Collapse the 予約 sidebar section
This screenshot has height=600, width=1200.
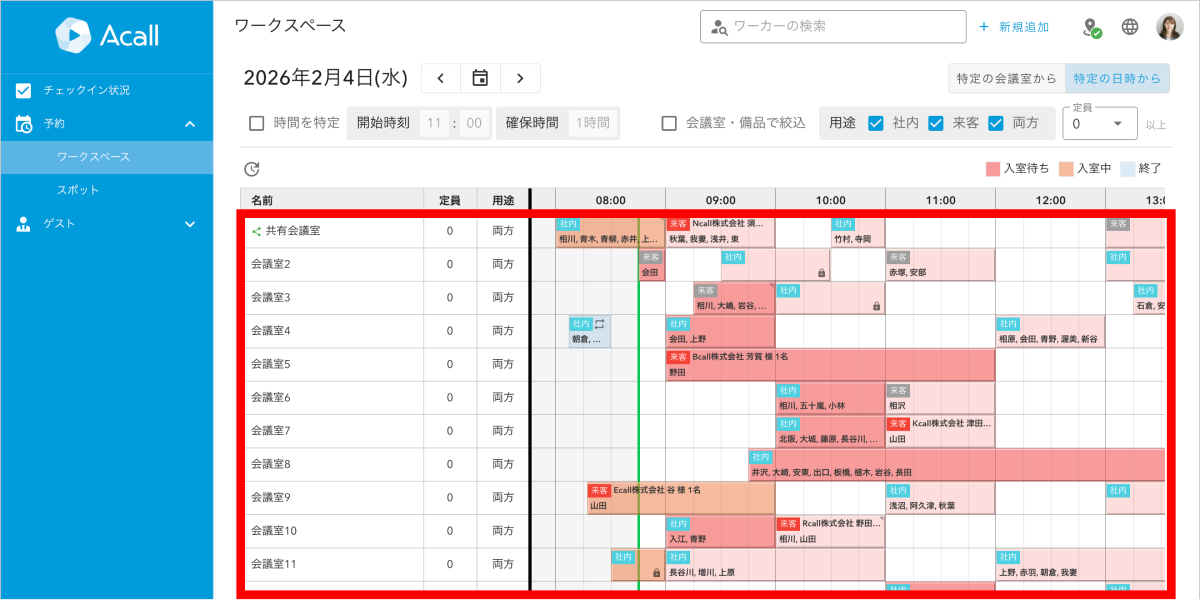(190, 124)
